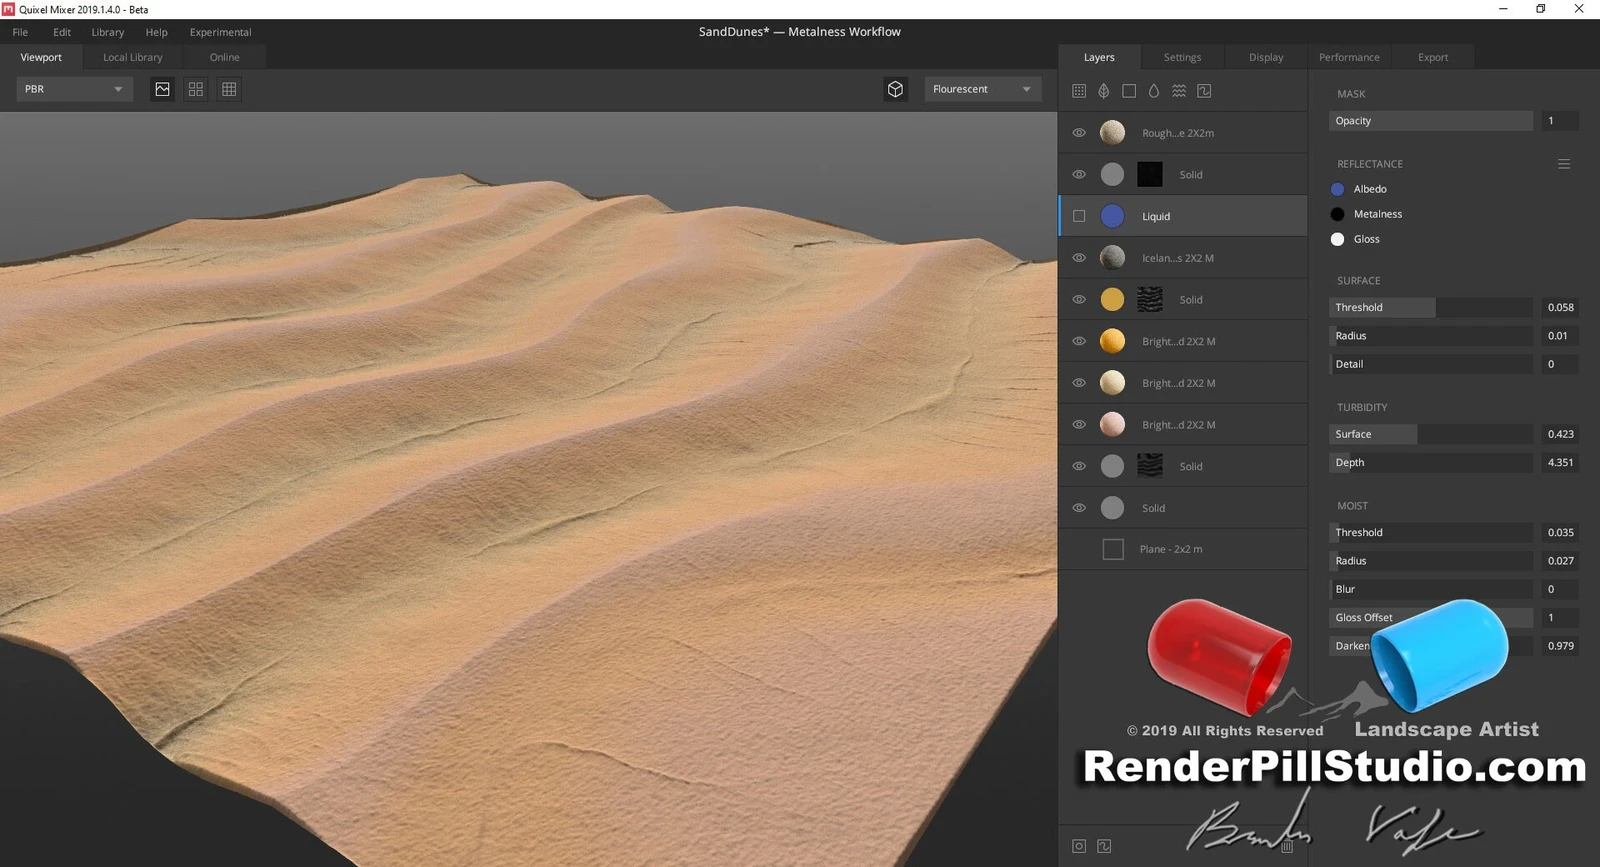Open the PBR view mode dropdown
The image size is (1600, 867).
coord(75,89)
